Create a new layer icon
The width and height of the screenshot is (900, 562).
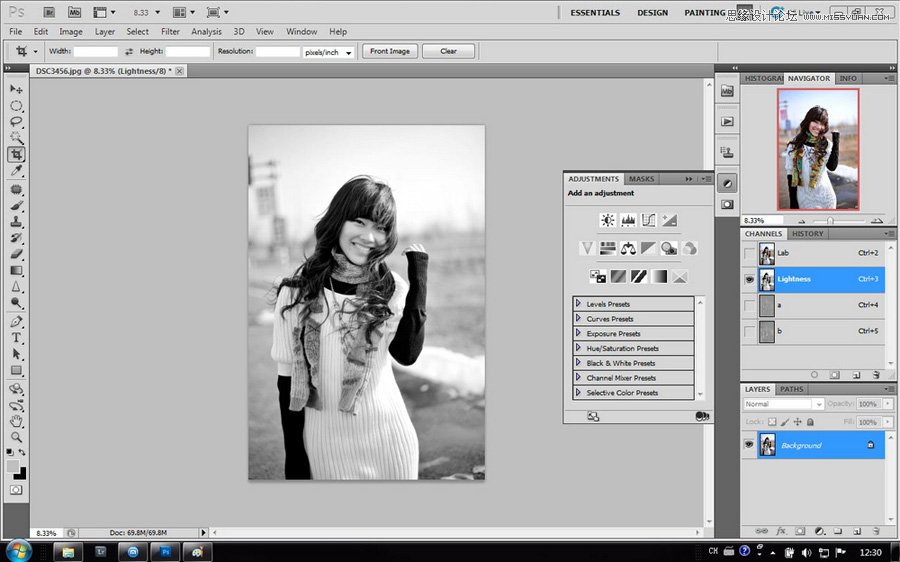[x=857, y=531]
